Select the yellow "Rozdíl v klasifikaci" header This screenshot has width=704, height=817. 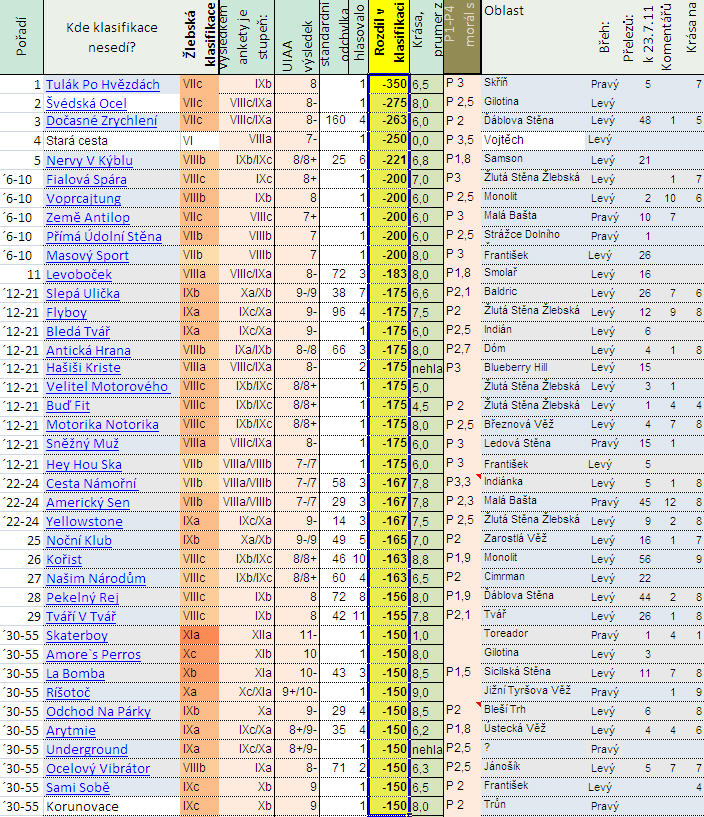[x=388, y=37]
